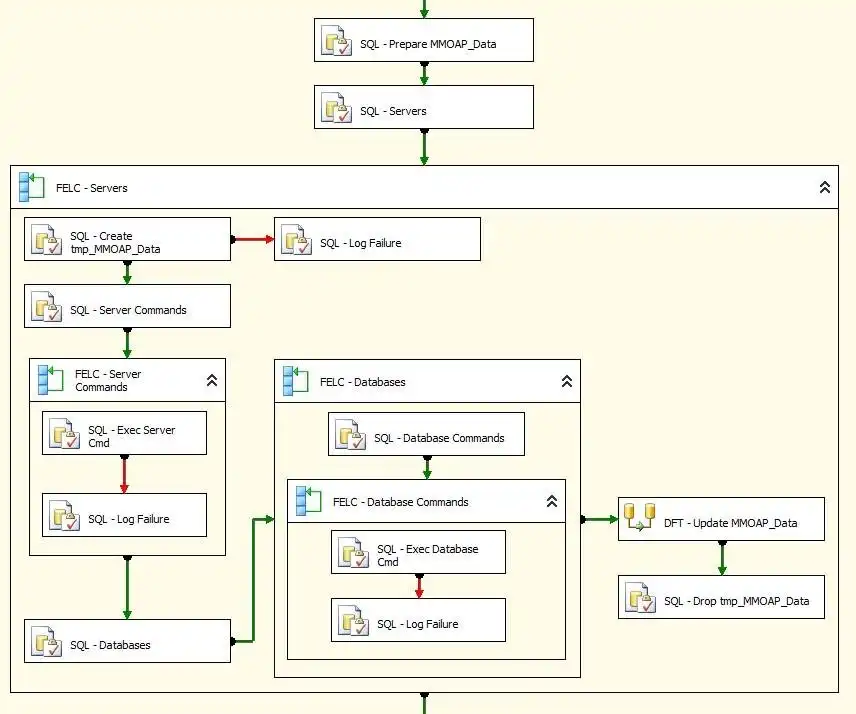Select green connector between Update MMOAP_Data and Drop tmp_MMOAP_Data

[x=722, y=558]
